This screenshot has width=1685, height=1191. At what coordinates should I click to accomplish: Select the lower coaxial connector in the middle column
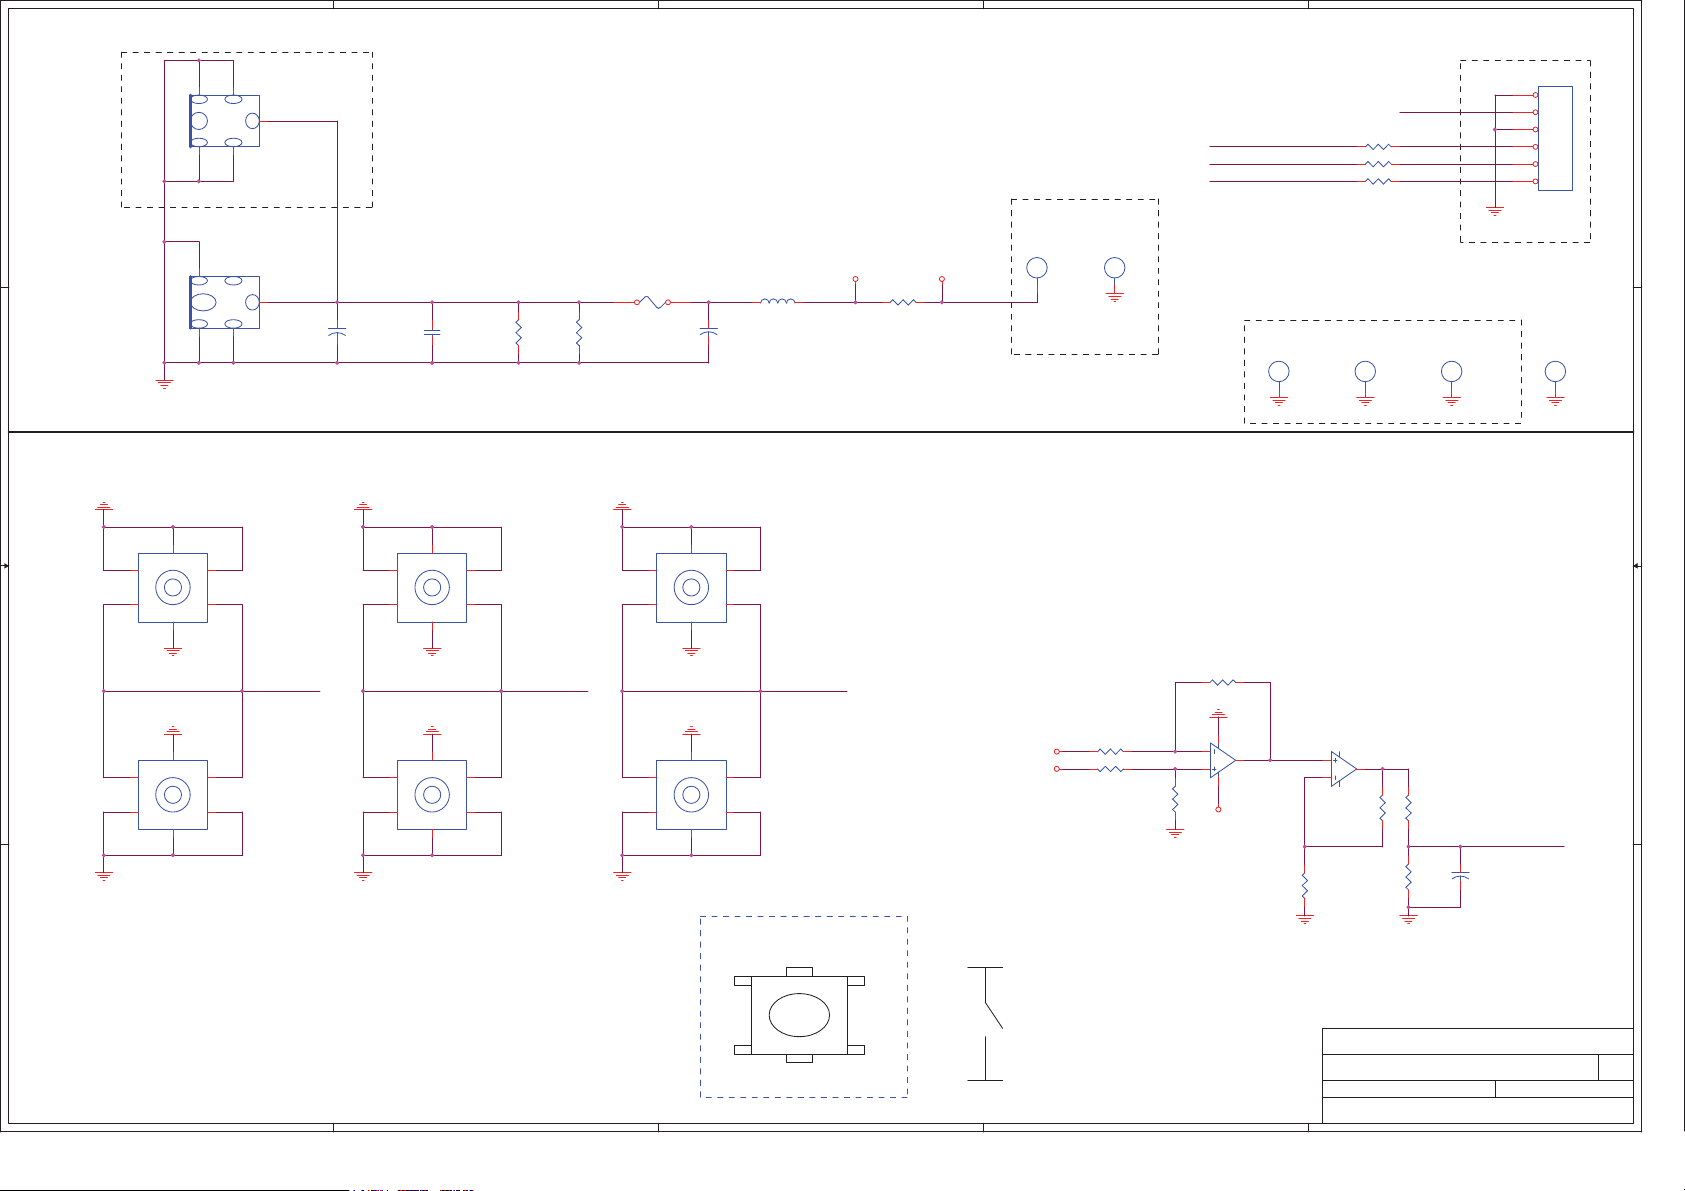(x=432, y=795)
